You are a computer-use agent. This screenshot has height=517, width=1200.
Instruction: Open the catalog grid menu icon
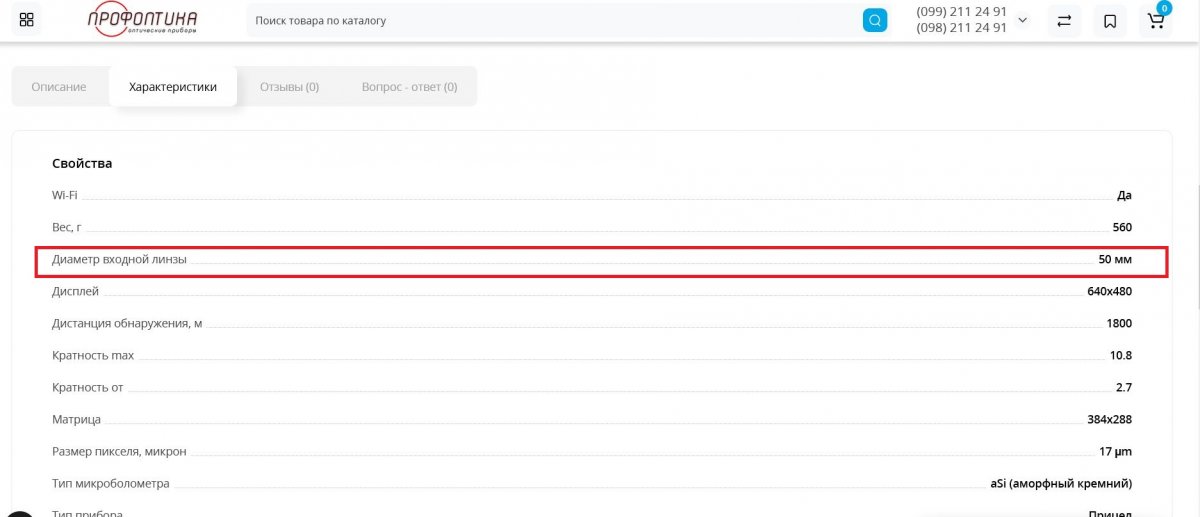tap(27, 20)
